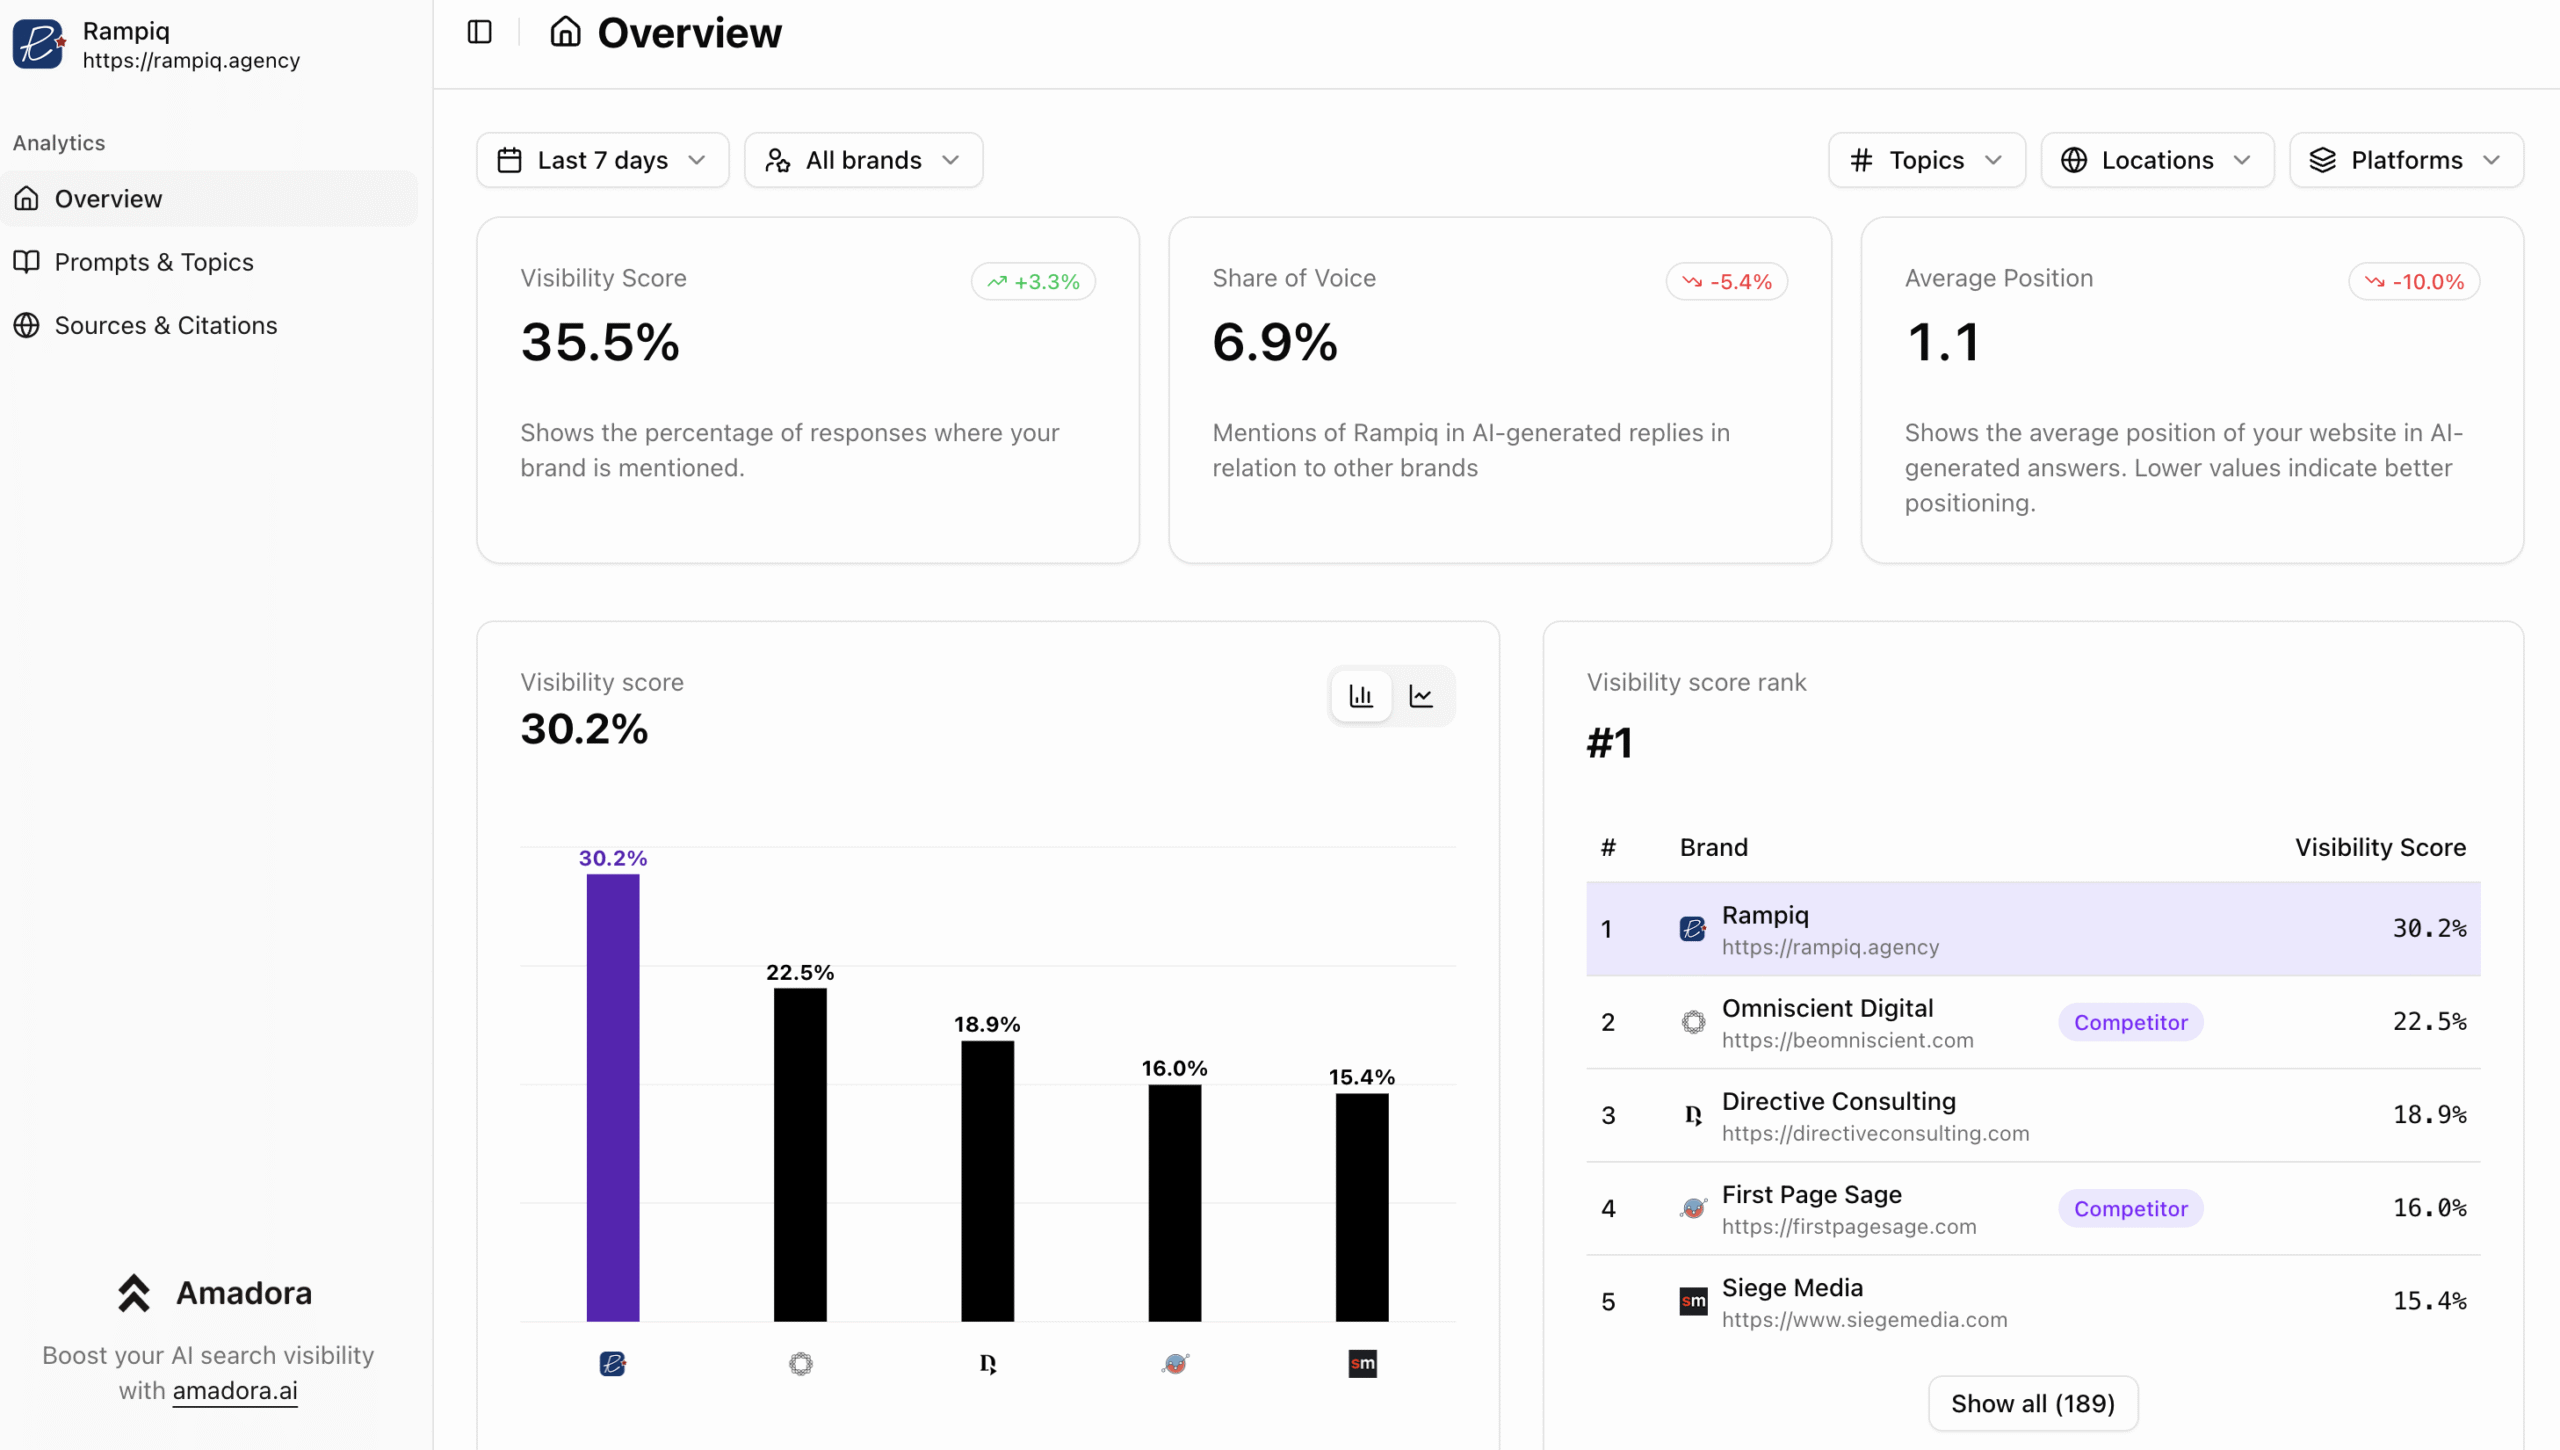This screenshot has width=2560, height=1450.
Task: Switch chart to line view
Action: click(x=1421, y=696)
